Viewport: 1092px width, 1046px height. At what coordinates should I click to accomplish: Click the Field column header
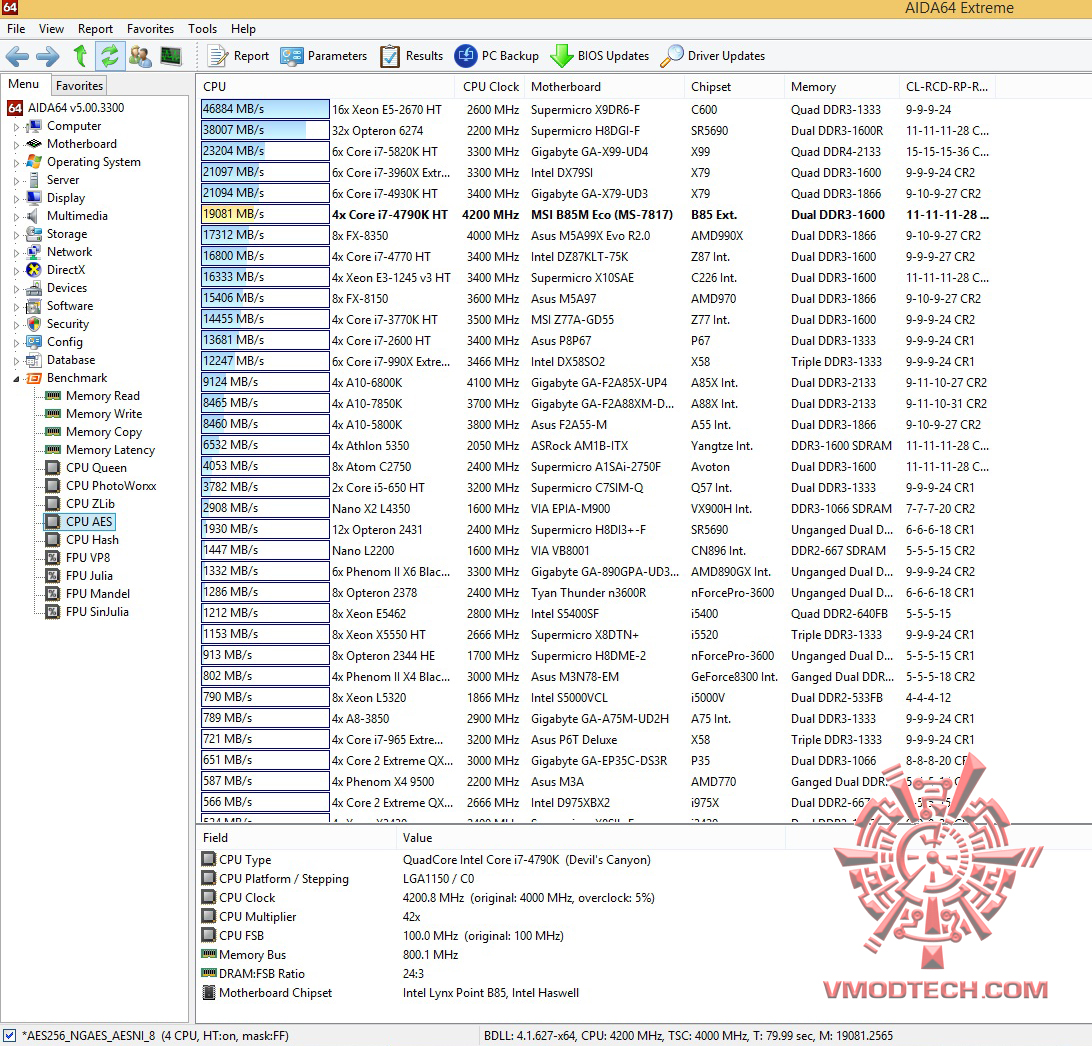(x=297, y=838)
